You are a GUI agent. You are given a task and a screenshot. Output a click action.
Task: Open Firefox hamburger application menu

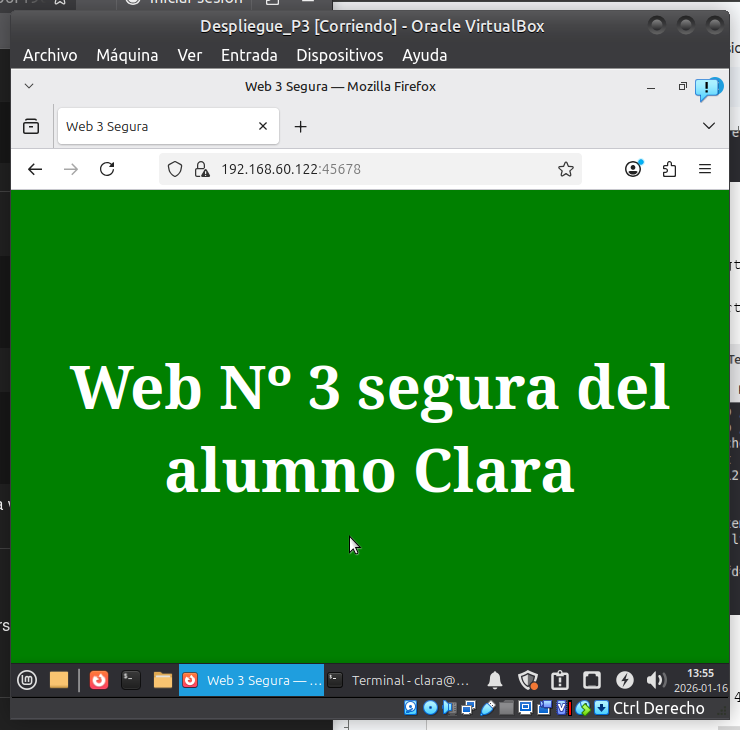(705, 170)
